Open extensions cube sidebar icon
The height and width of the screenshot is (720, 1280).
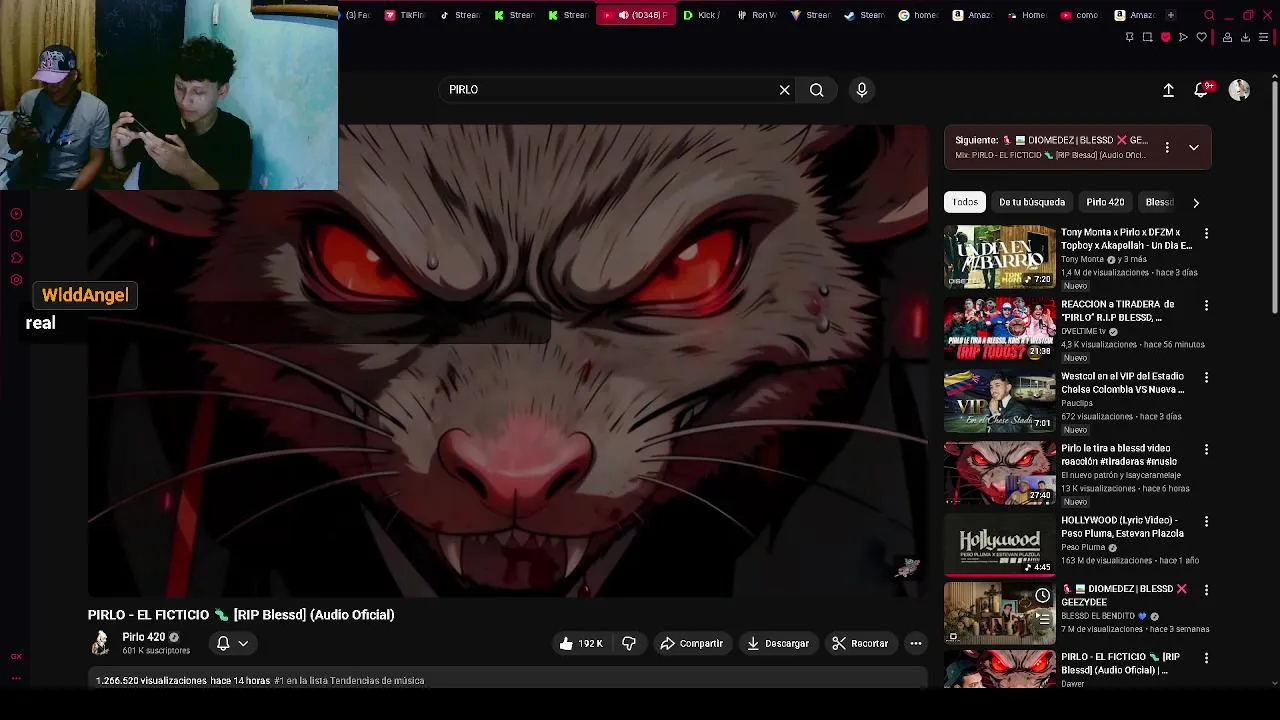point(16,258)
